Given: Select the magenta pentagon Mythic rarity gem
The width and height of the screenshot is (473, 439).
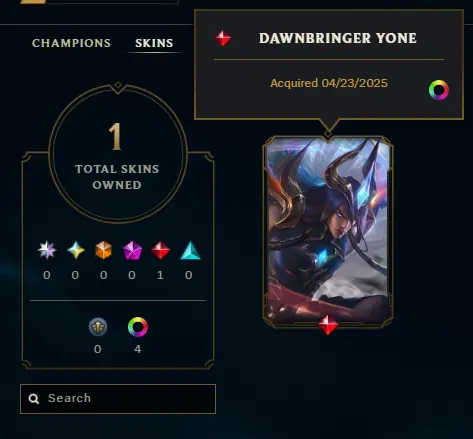Looking at the screenshot, I should click(132, 250).
